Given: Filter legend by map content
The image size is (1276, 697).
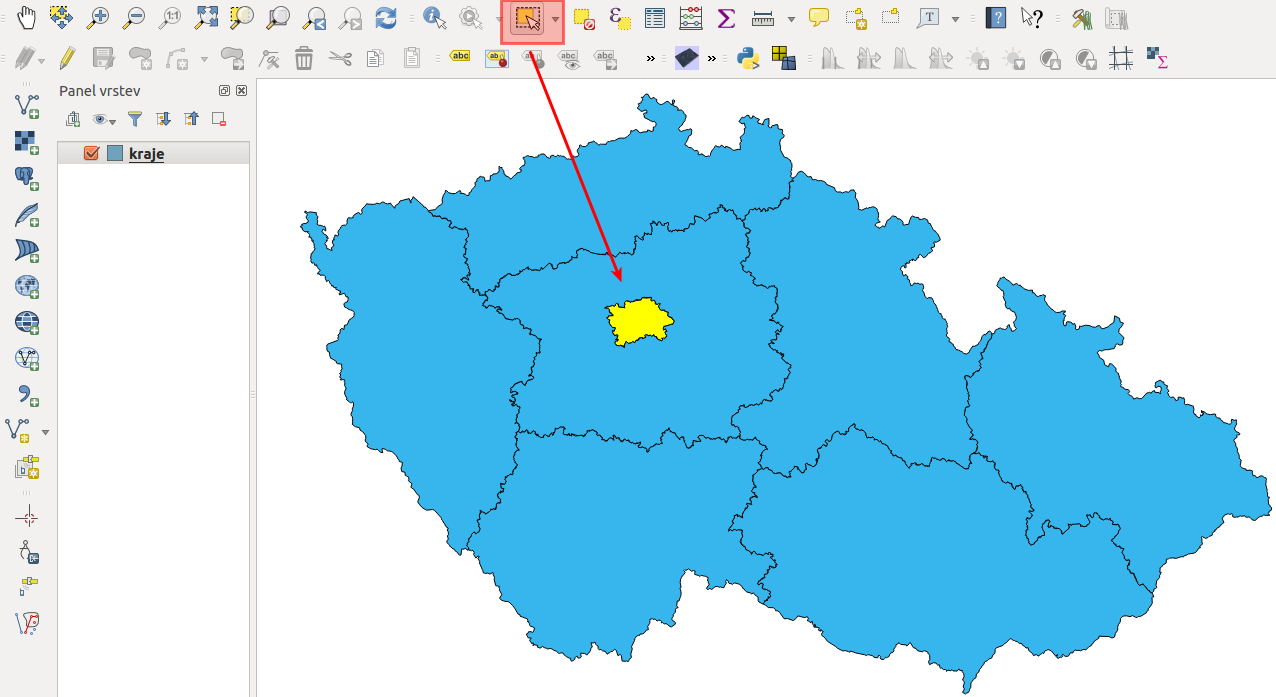Looking at the screenshot, I should click(x=135, y=119).
